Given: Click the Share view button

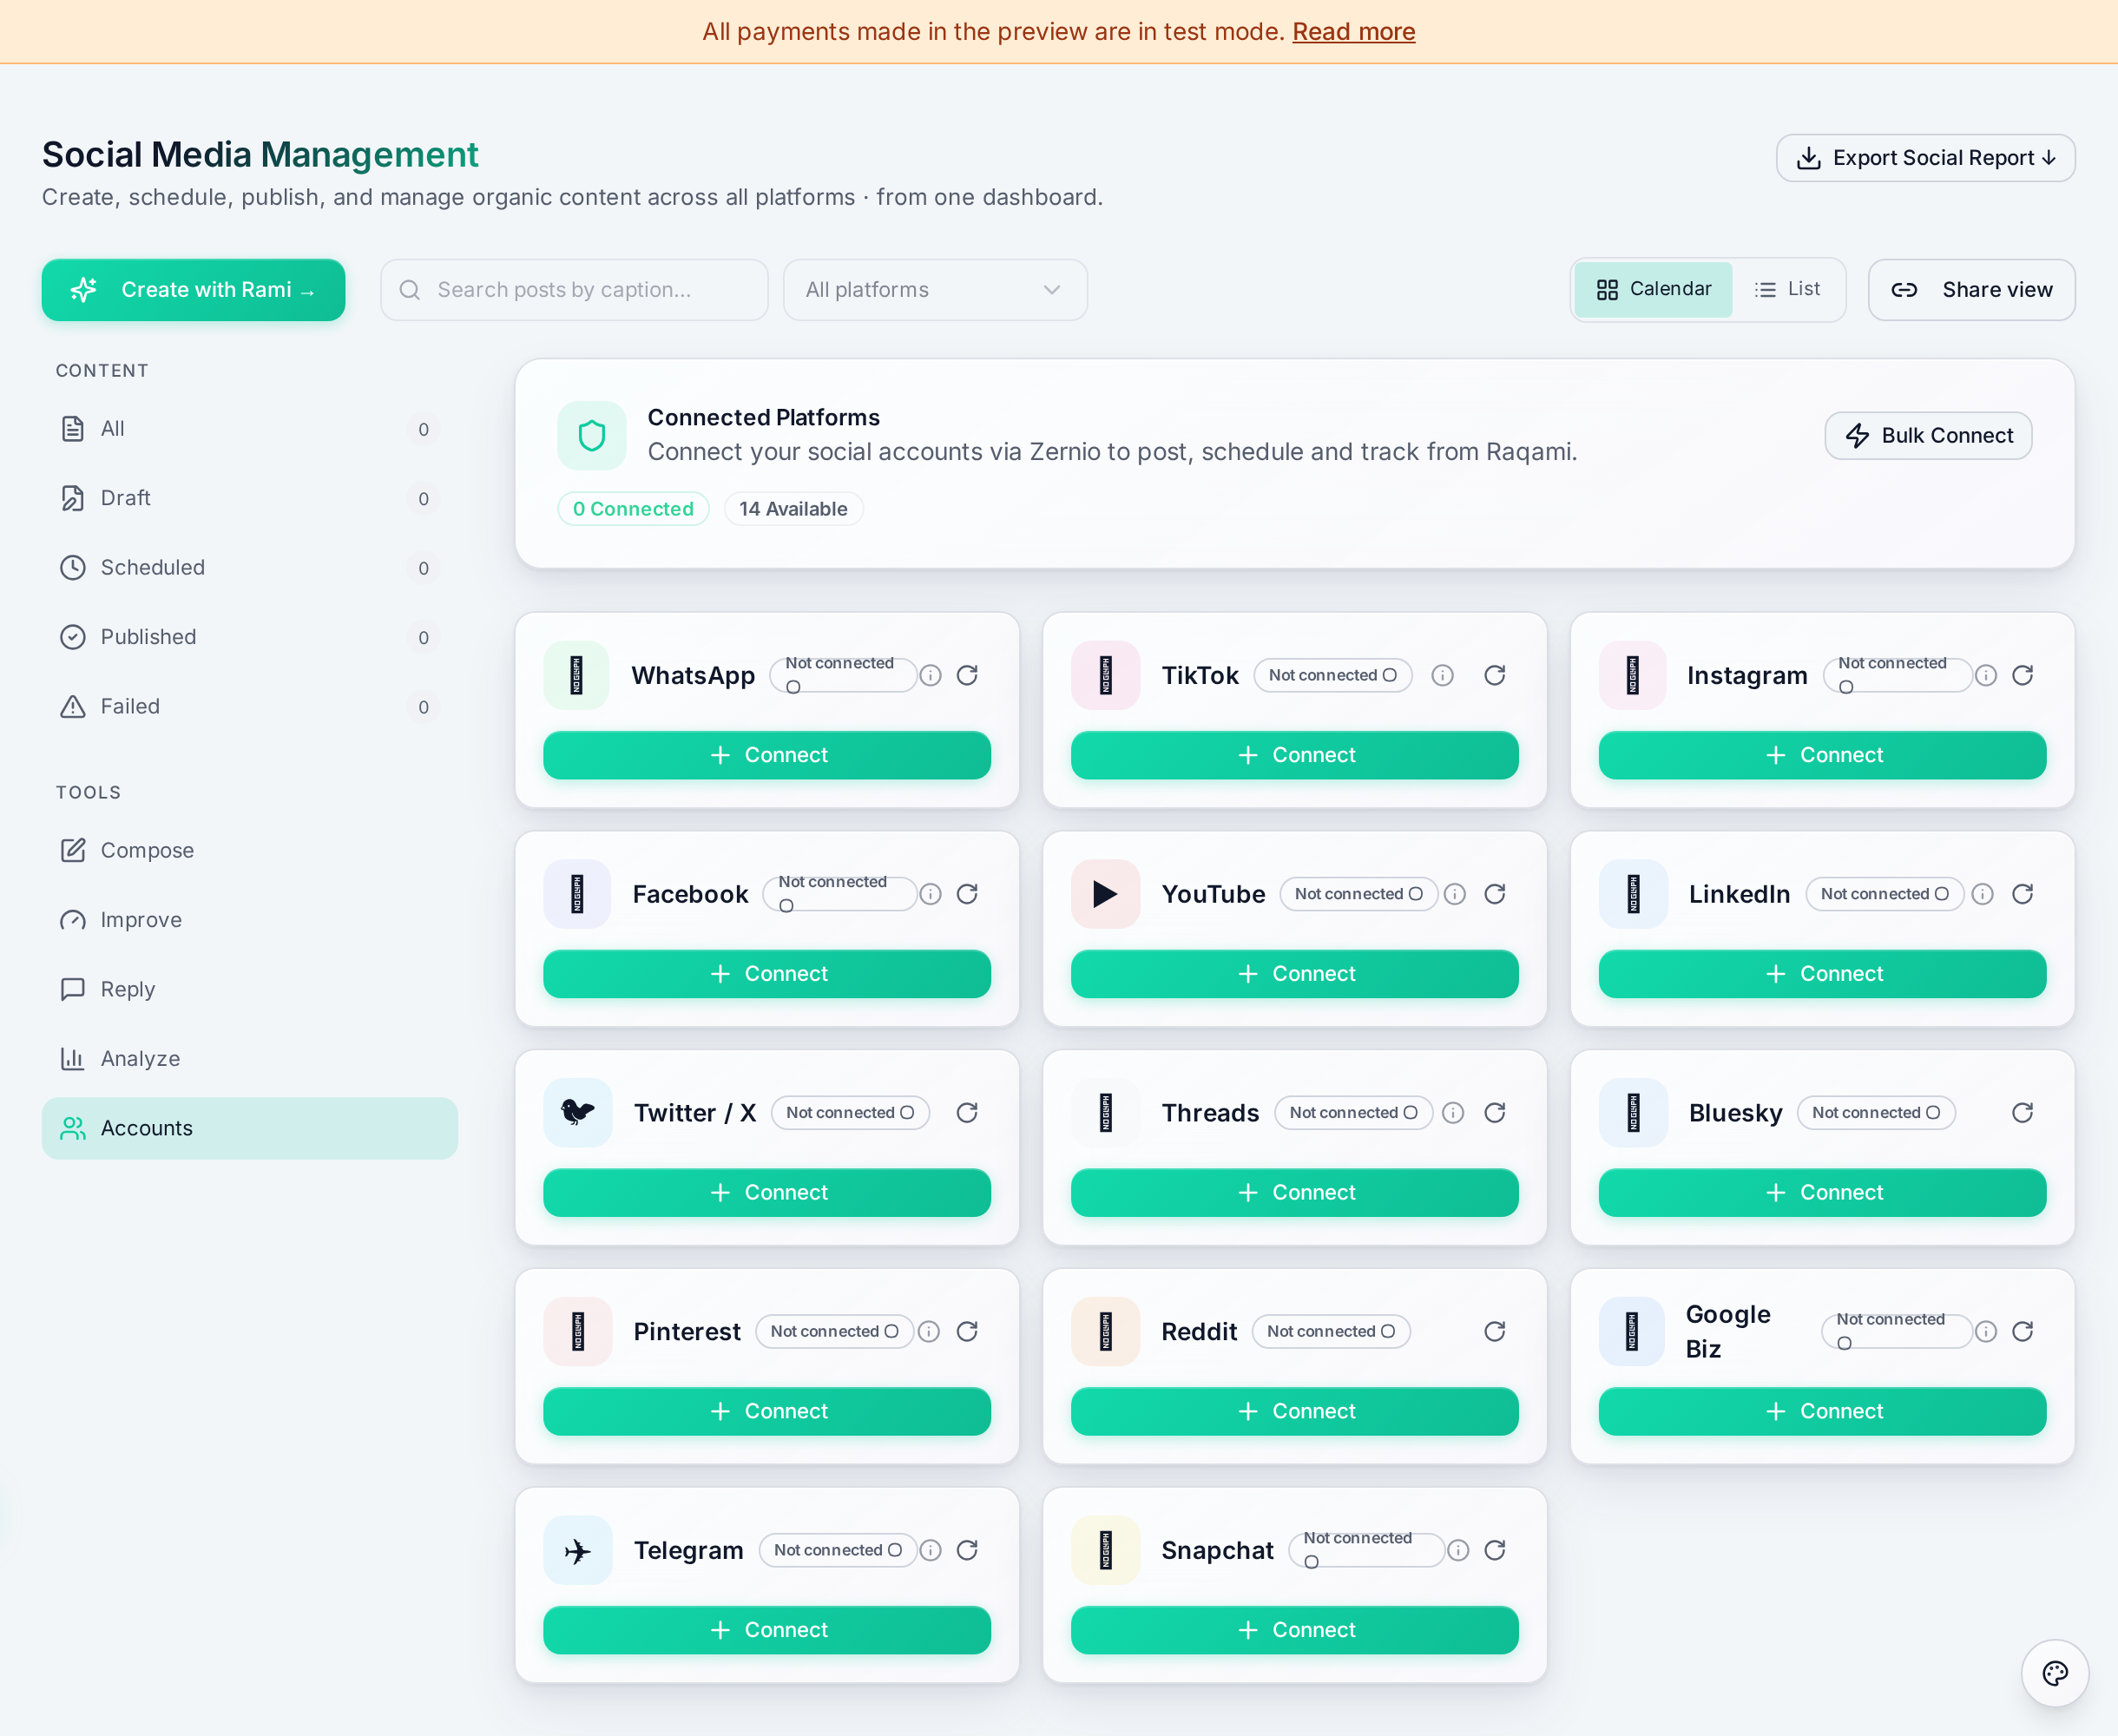Looking at the screenshot, I should (1971, 290).
